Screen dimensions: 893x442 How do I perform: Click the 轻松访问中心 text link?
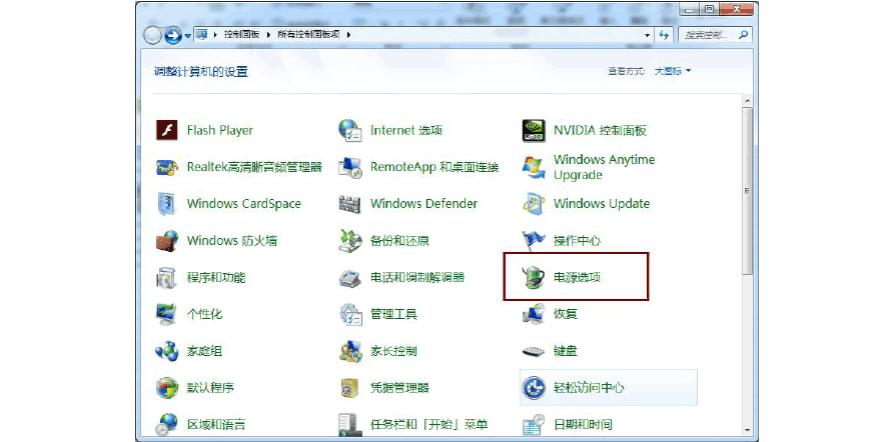coord(589,388)
